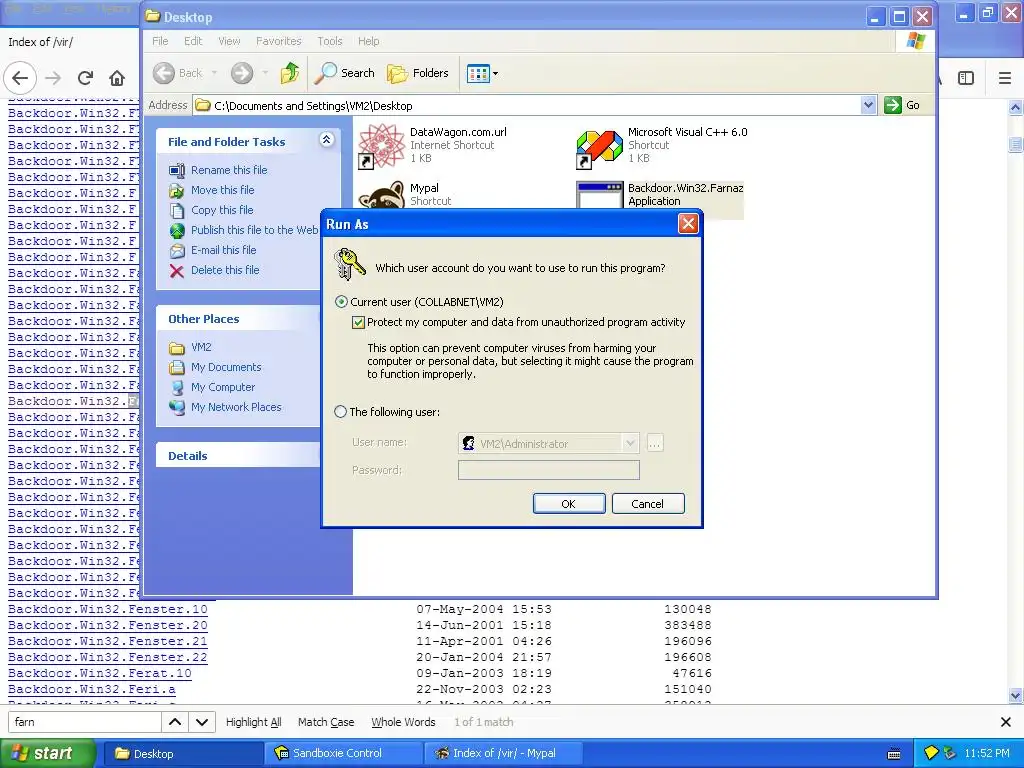Switch to Index of /vir/ - Mypal task
Screen dimensions: 1024x768
505,753
